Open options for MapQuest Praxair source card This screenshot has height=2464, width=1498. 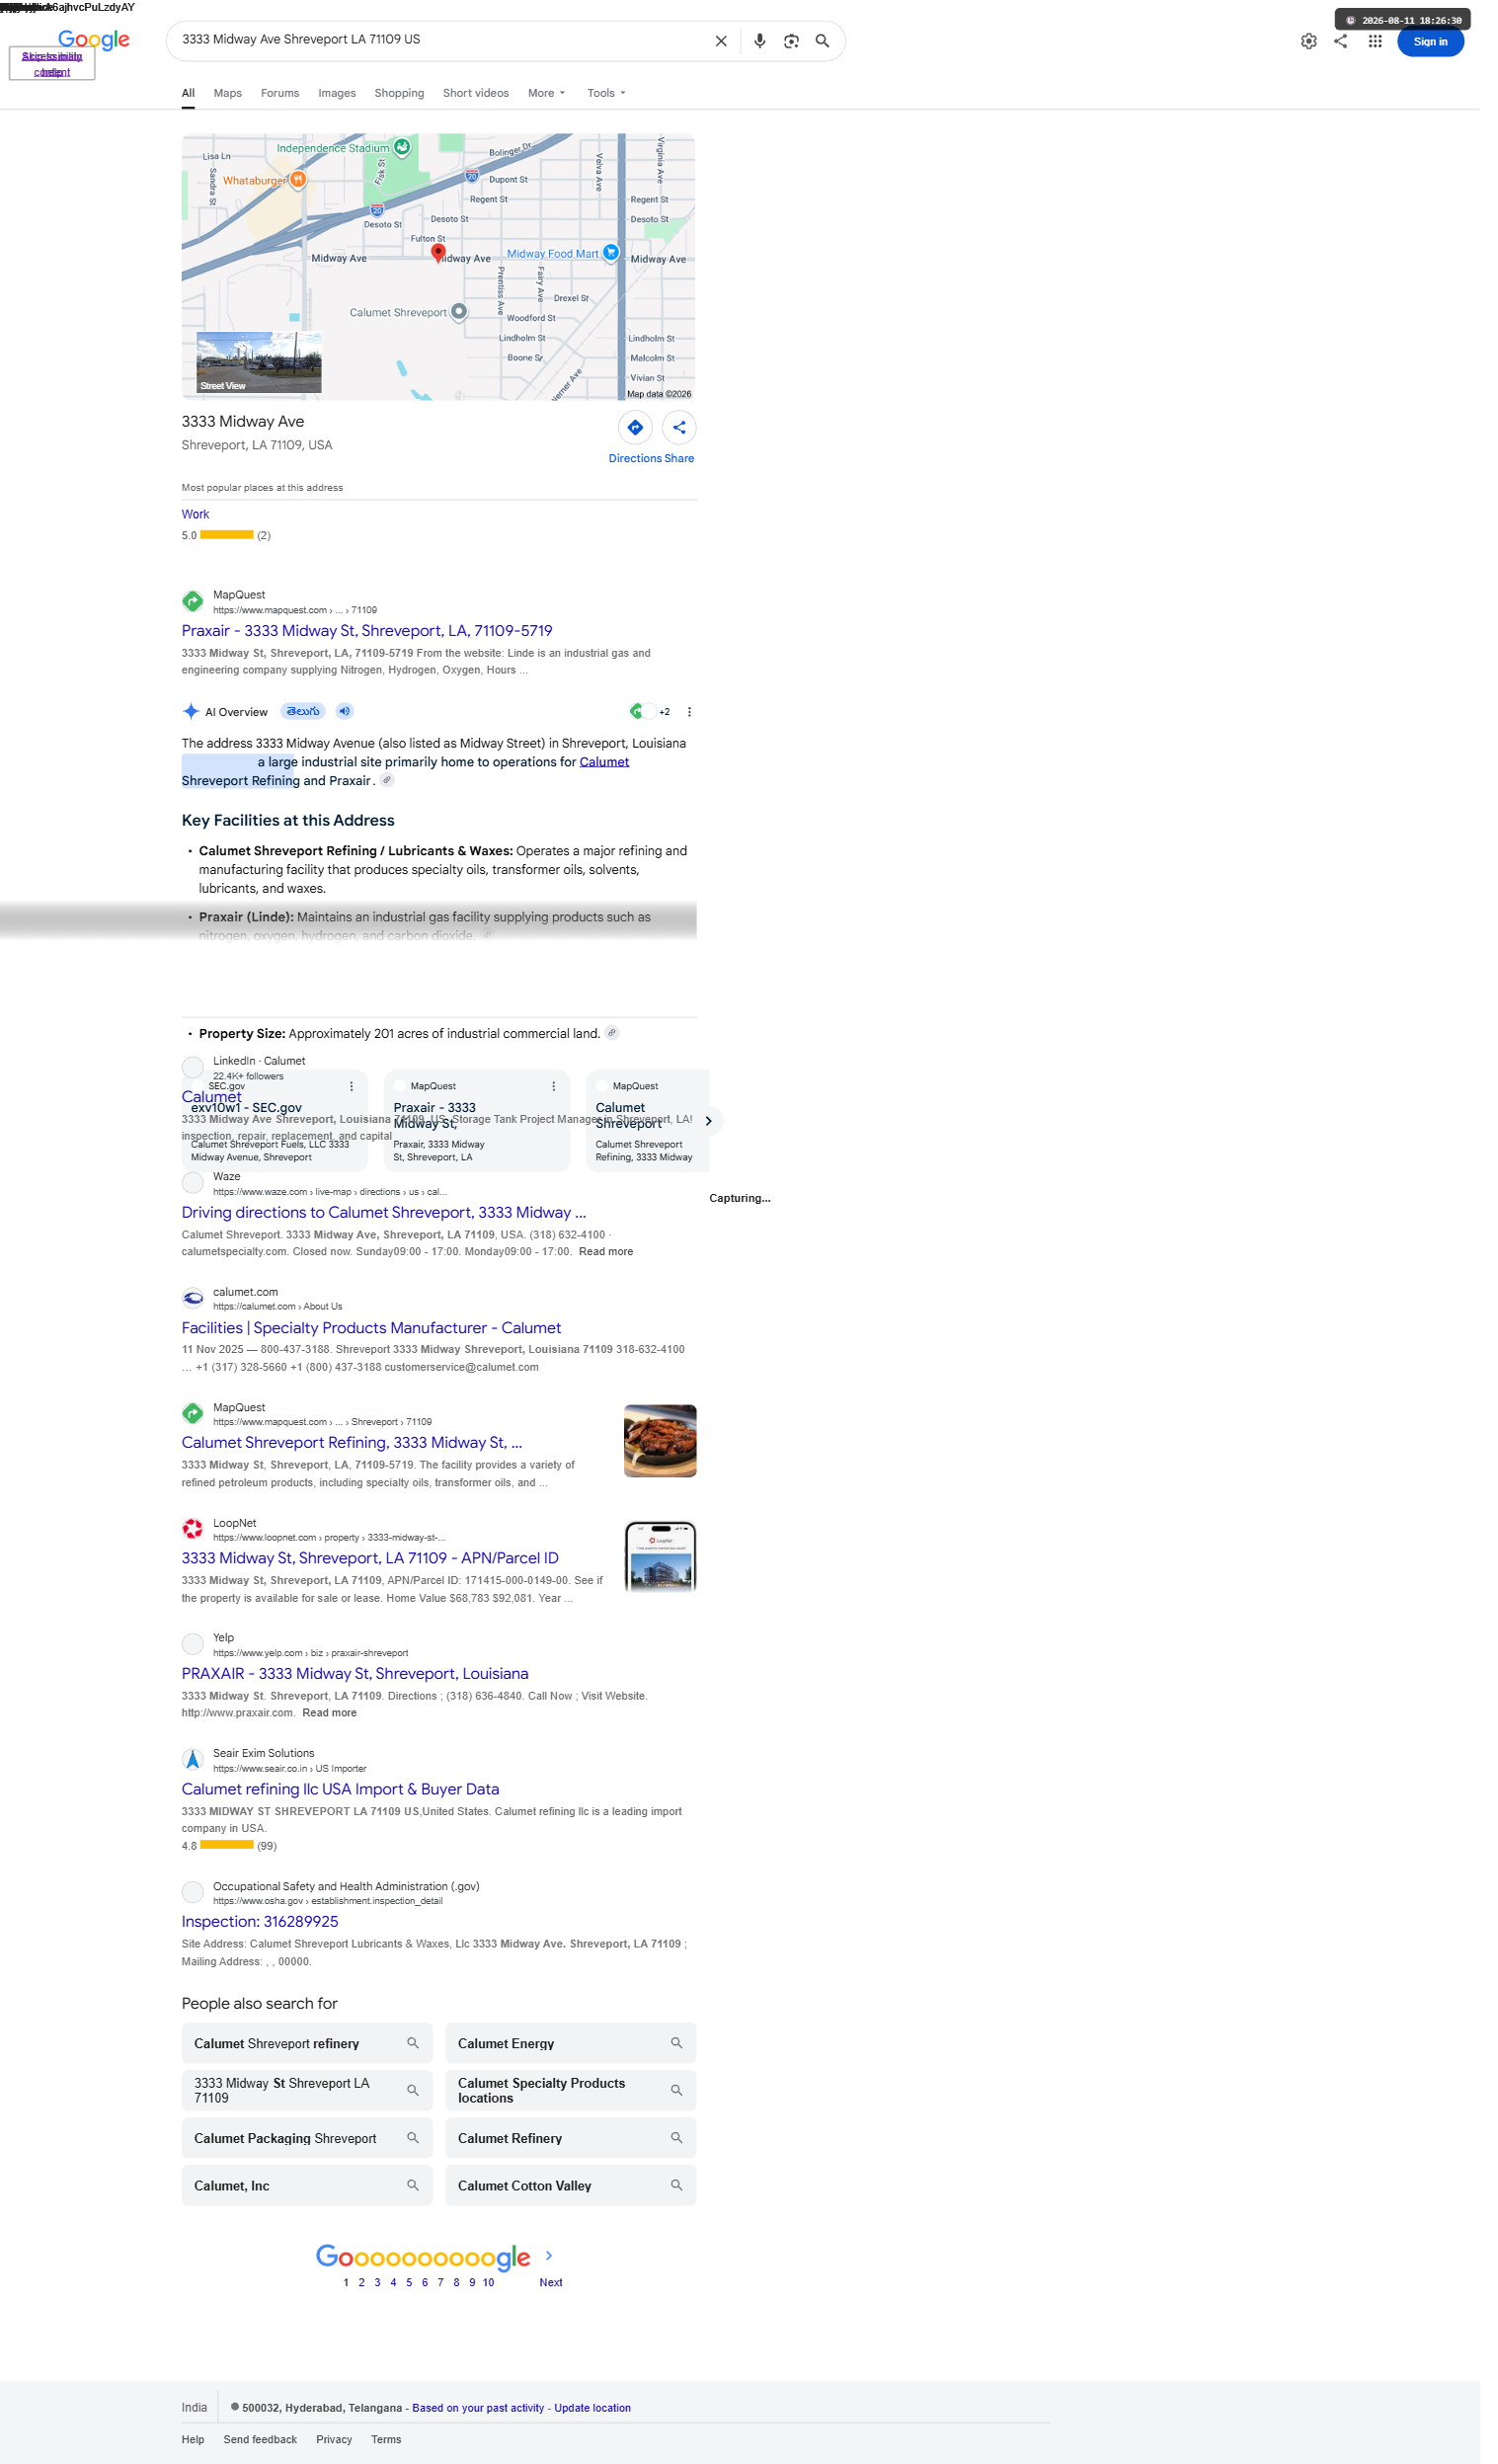click(x=553, y=1086)
